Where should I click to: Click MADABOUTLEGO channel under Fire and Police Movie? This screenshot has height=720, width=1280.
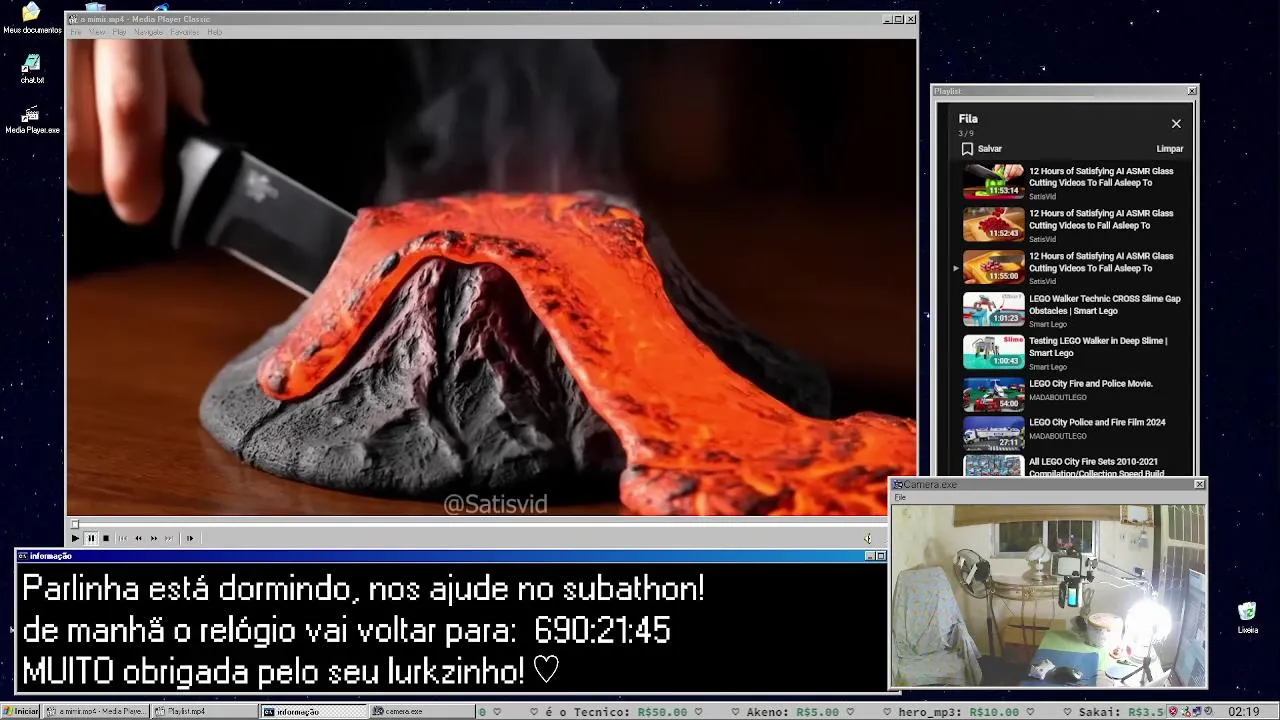(x=1057, y=397)
